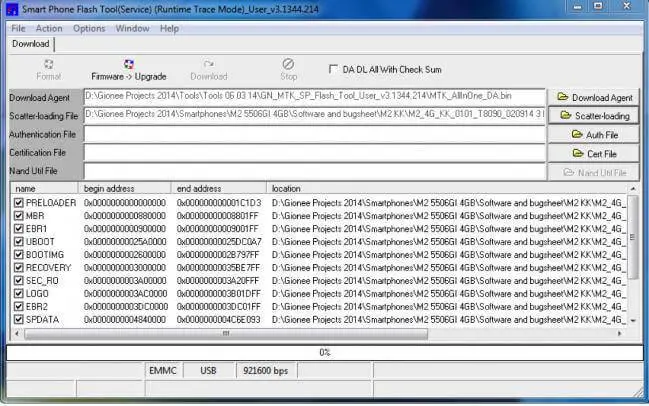Click the Authentication File field

tap(315, 134)
